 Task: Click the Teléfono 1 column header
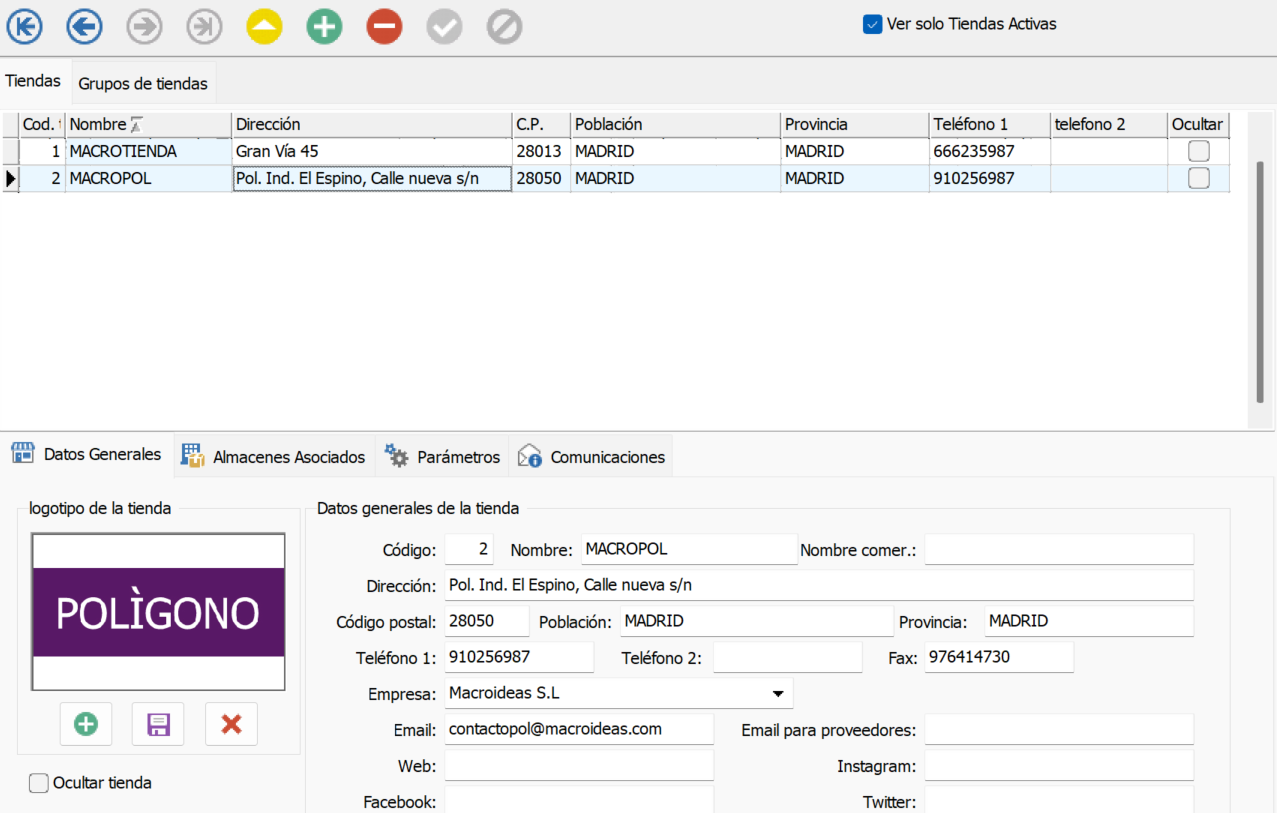point(989,125)
